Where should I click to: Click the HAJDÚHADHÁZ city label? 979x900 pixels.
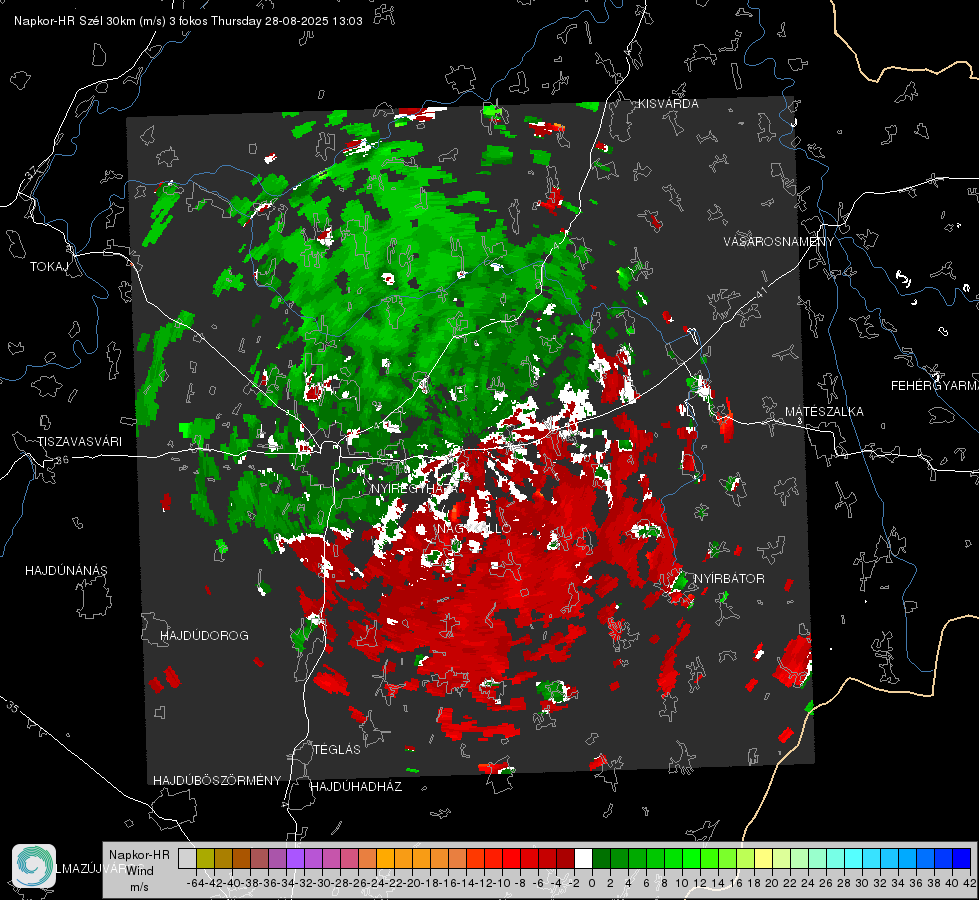point(356,786)
